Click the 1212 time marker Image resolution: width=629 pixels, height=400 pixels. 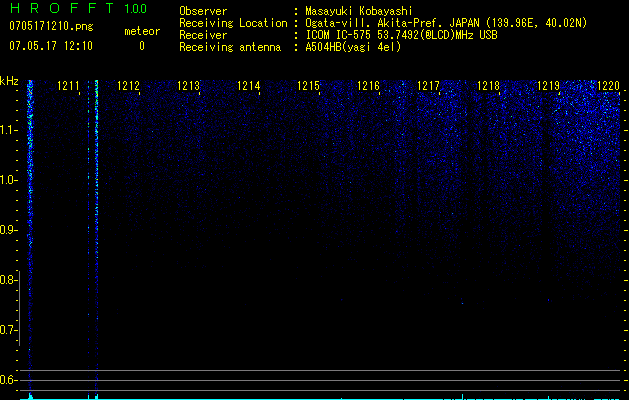pyautogui.click(x=128, y=85)
